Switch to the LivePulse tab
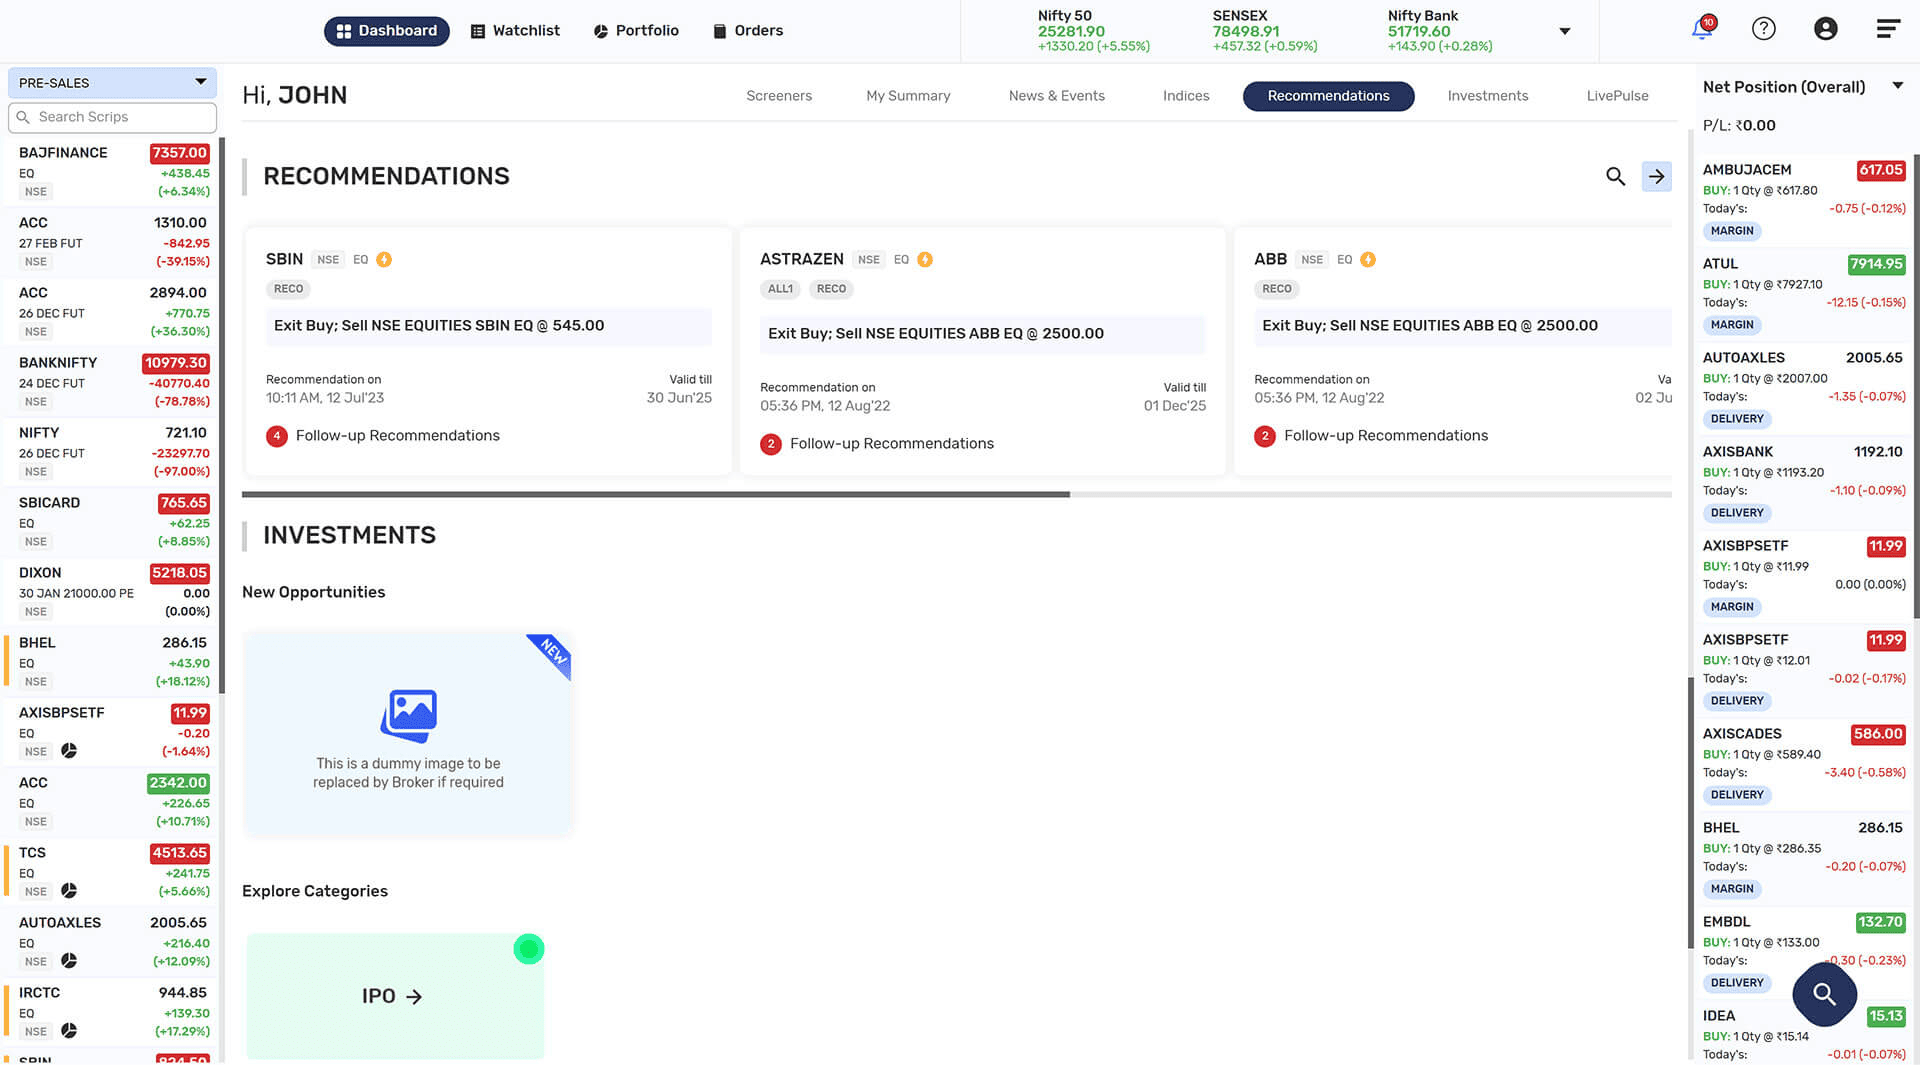 [1617, 96]
